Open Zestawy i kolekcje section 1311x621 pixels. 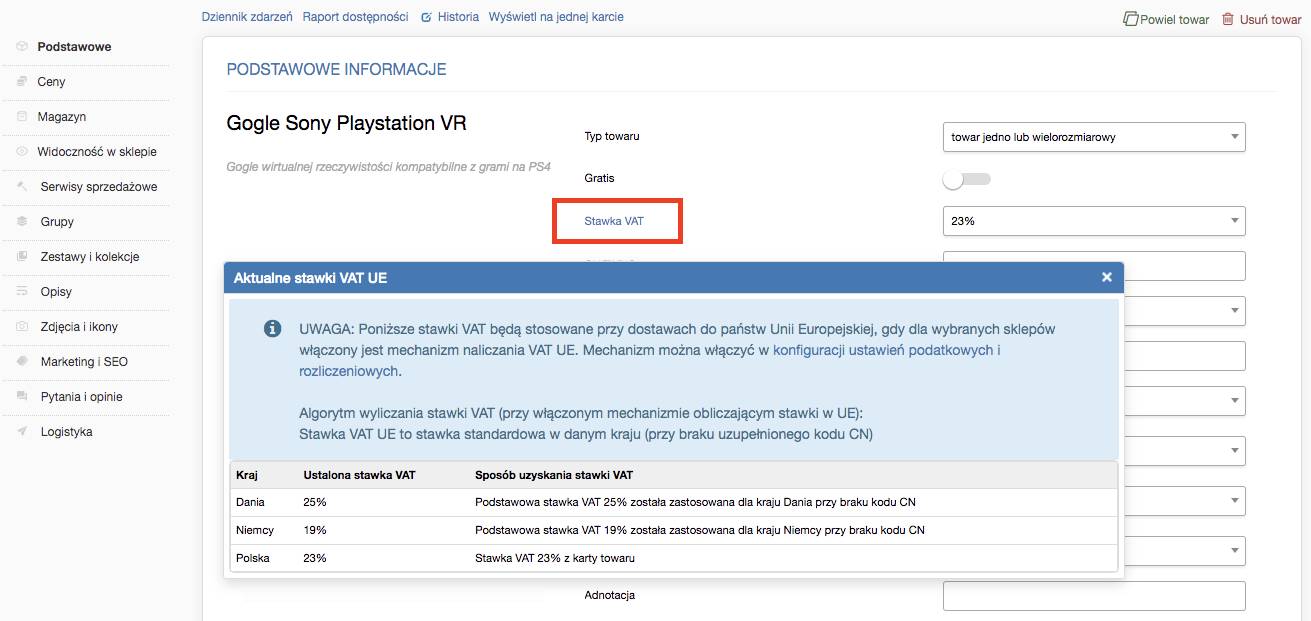click(x=90, y=257)
